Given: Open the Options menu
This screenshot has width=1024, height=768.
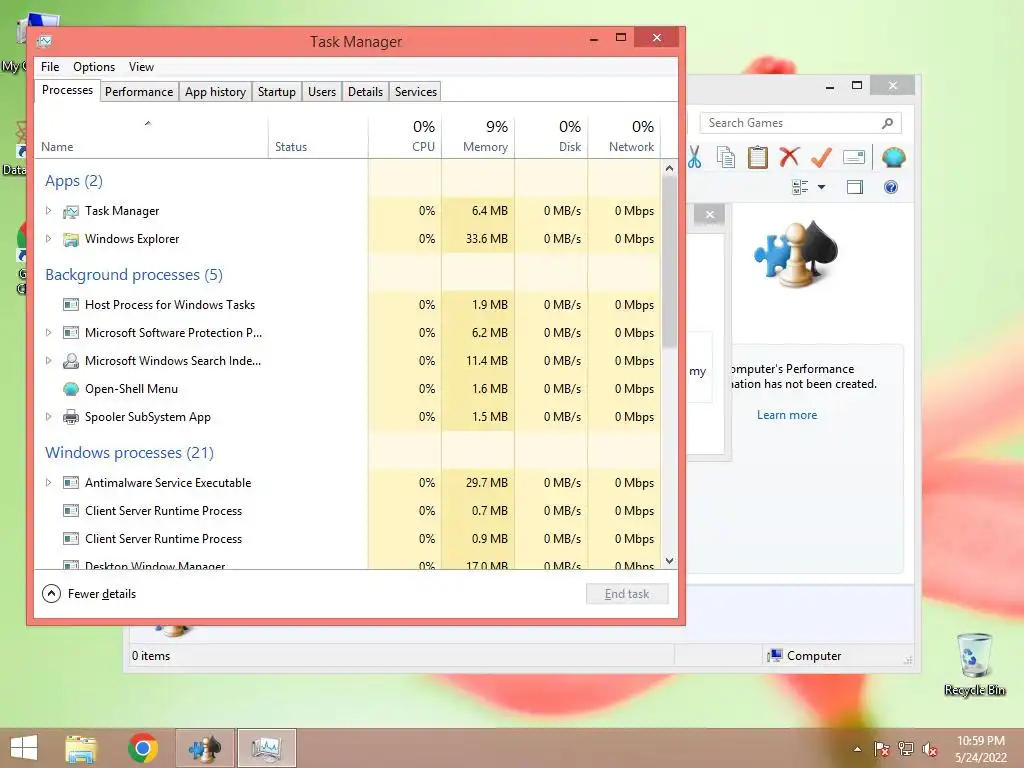Looking at the screenshot, I should coord(93,67).
